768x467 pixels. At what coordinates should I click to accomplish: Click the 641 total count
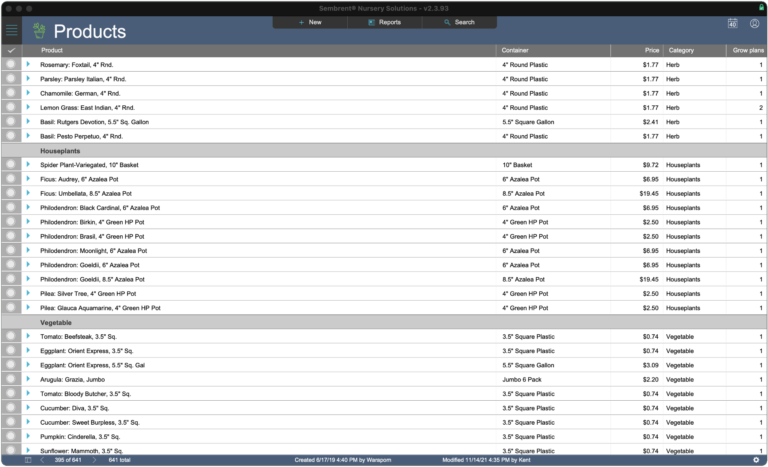coord(119,460)
